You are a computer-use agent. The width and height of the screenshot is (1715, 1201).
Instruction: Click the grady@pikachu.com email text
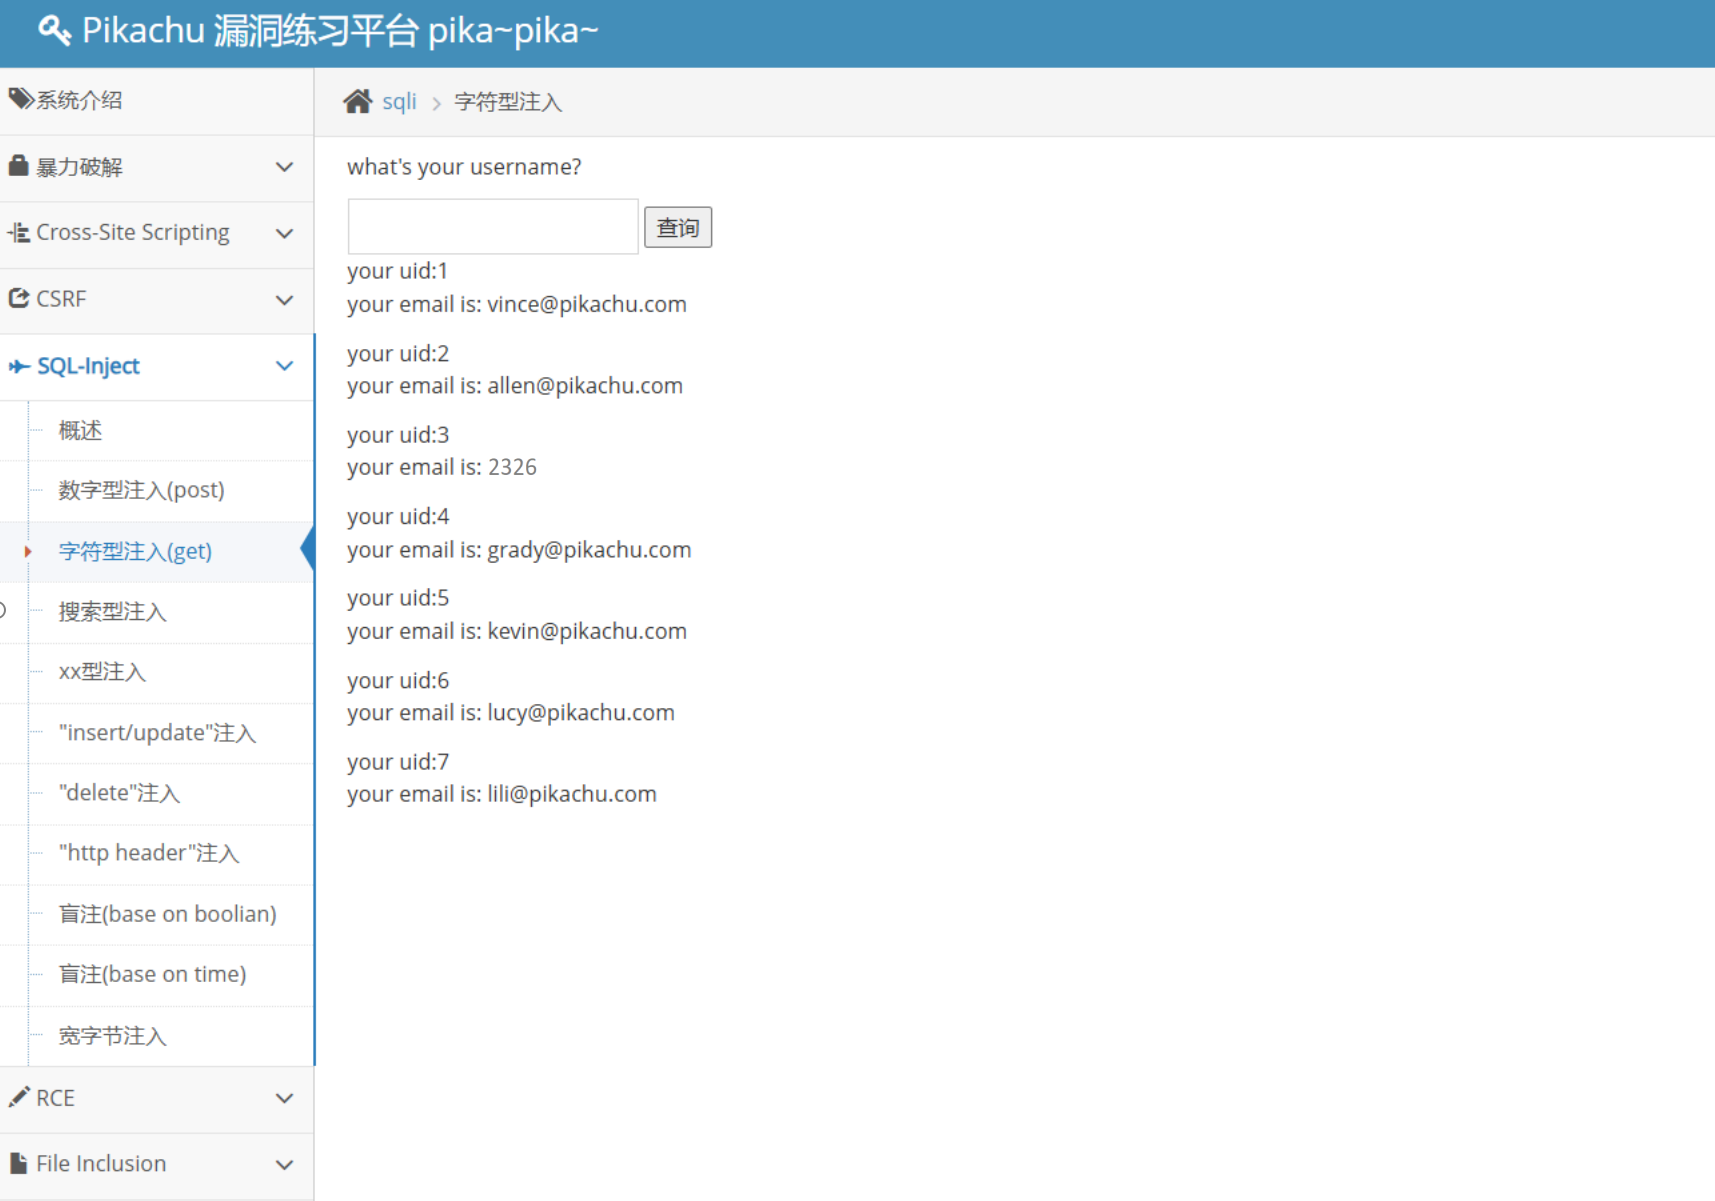click(589, 550)
